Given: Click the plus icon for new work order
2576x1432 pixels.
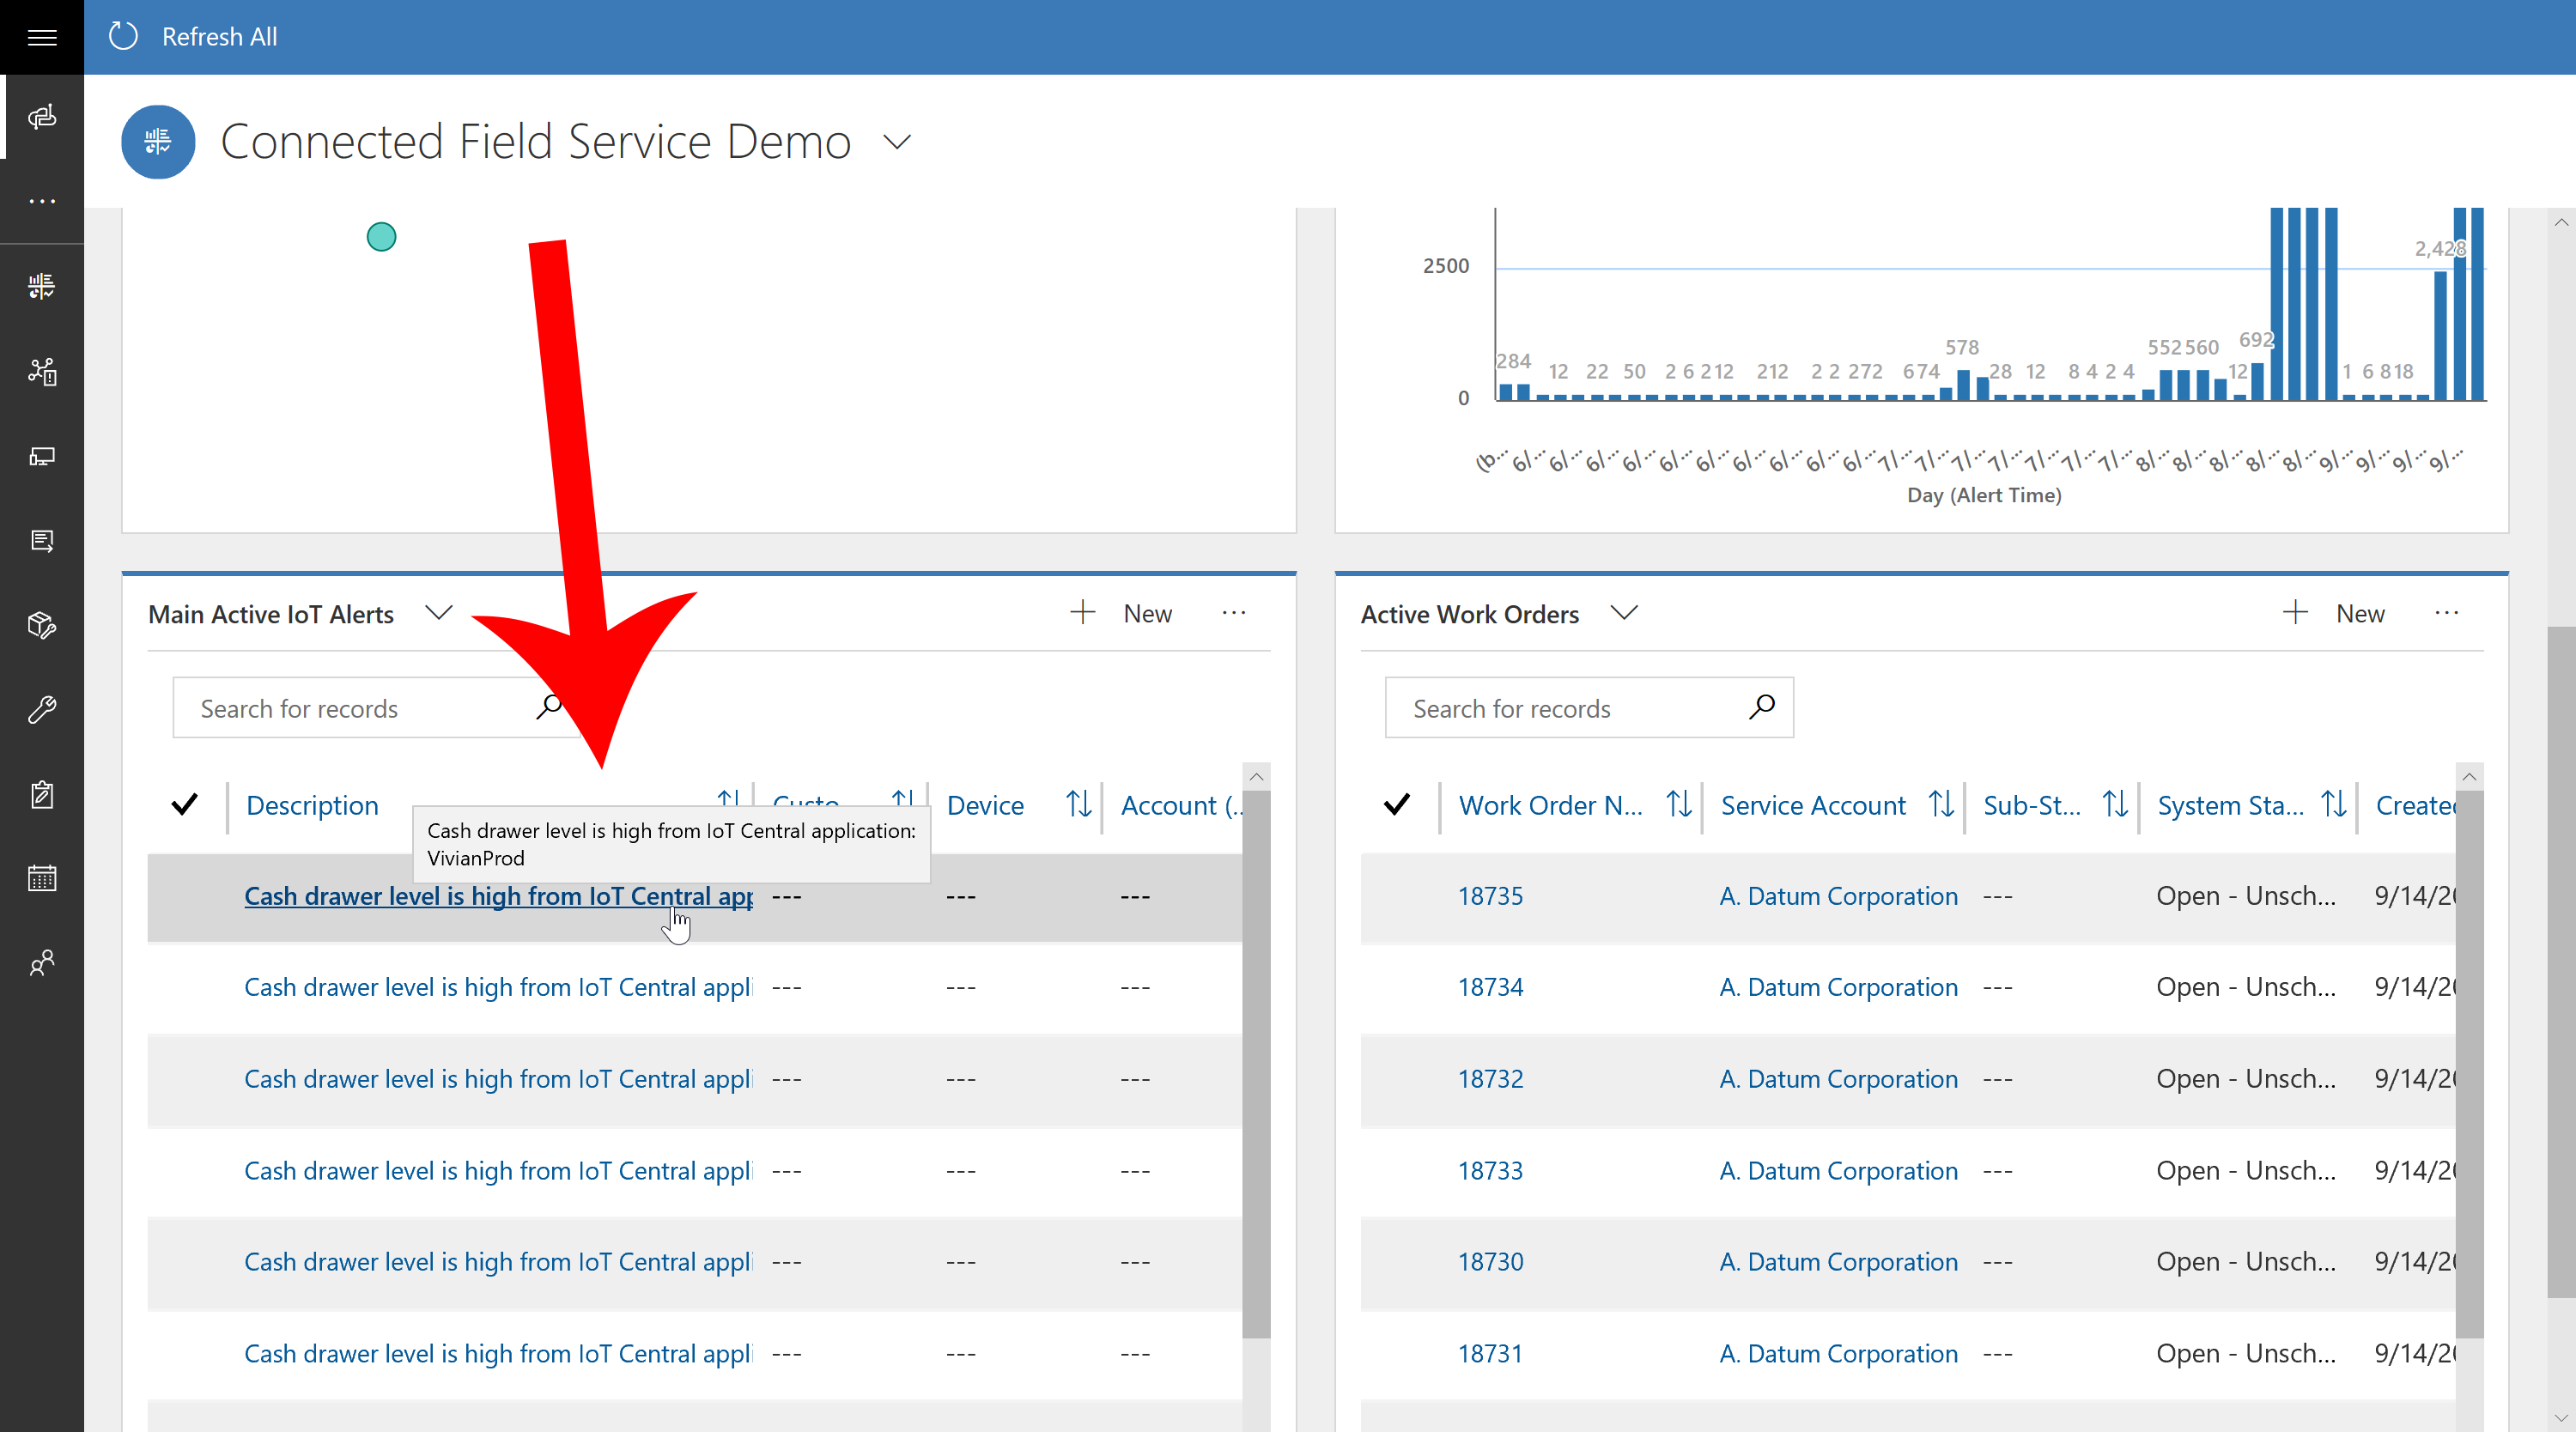Looking at the screenshot, I should click(2295, 613).
